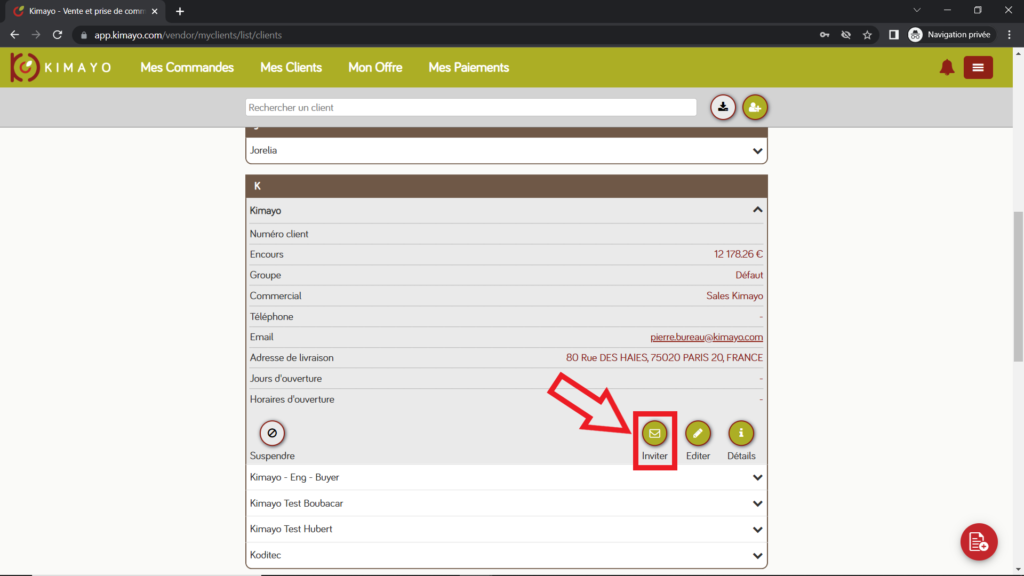
Task: Bookmark this page with the star
Action: click(x=867, y=35)
